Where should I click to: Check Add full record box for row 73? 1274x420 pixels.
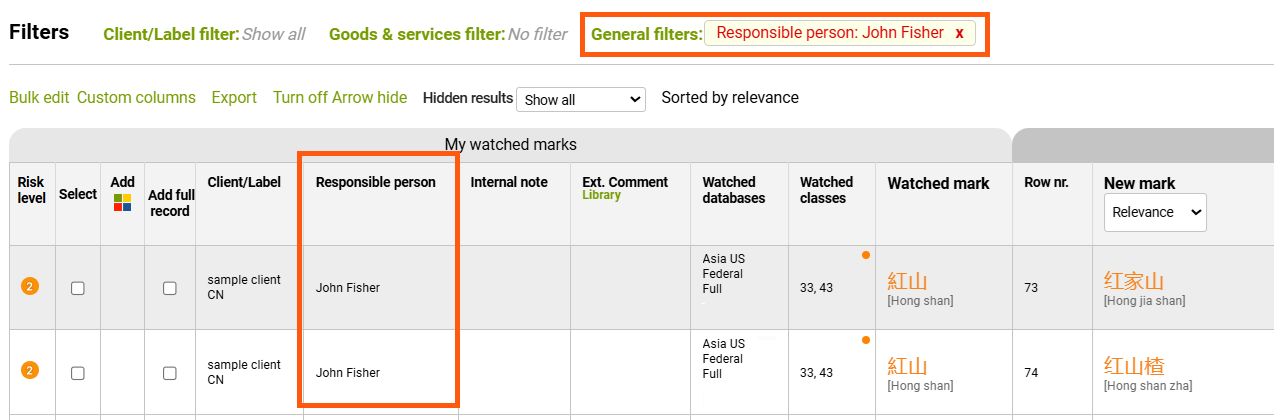pyautogui.click(x=170, y=288)
